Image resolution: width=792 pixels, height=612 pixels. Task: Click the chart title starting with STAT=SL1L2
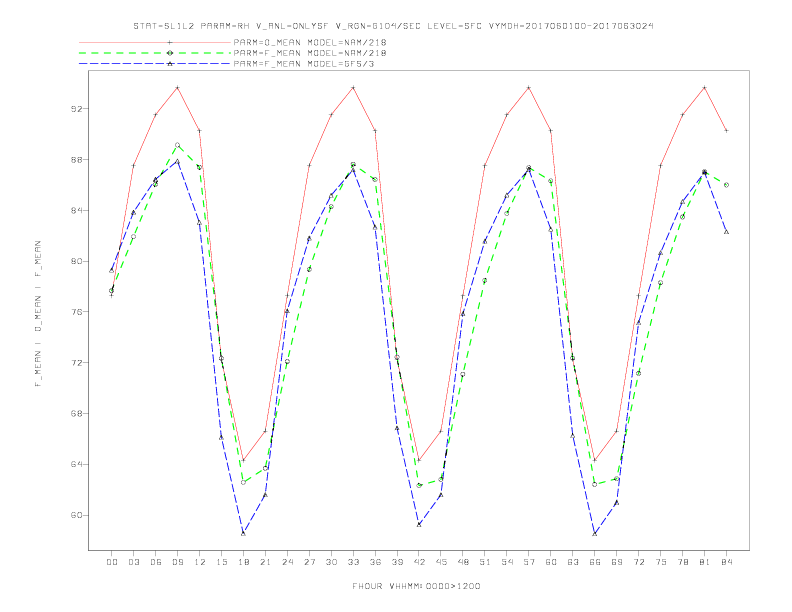(x=393, y=26)
